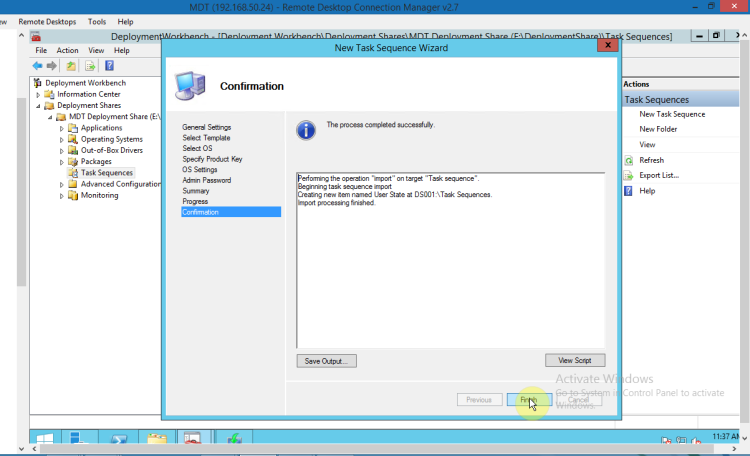Collapse the Deployment Shares node
Image resolution: width=750 pixels, height=456 pixels.
[38, 105]
